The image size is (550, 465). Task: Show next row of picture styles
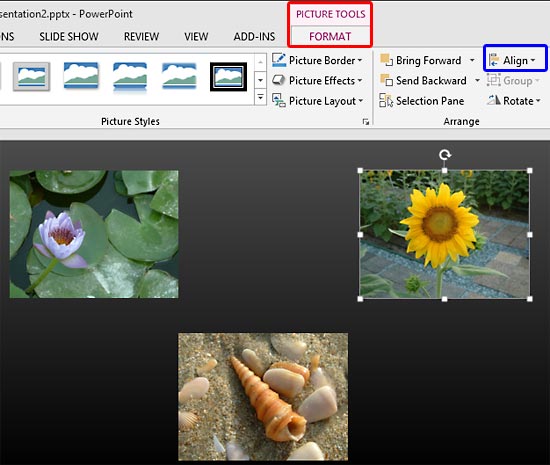260,80
